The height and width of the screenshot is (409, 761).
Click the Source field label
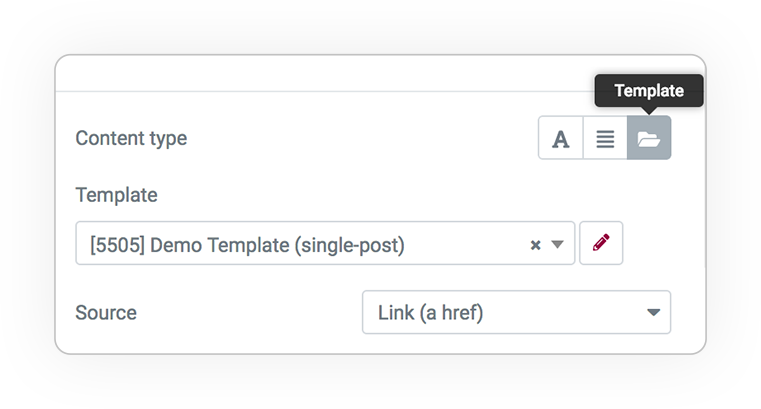pos(106,312)
